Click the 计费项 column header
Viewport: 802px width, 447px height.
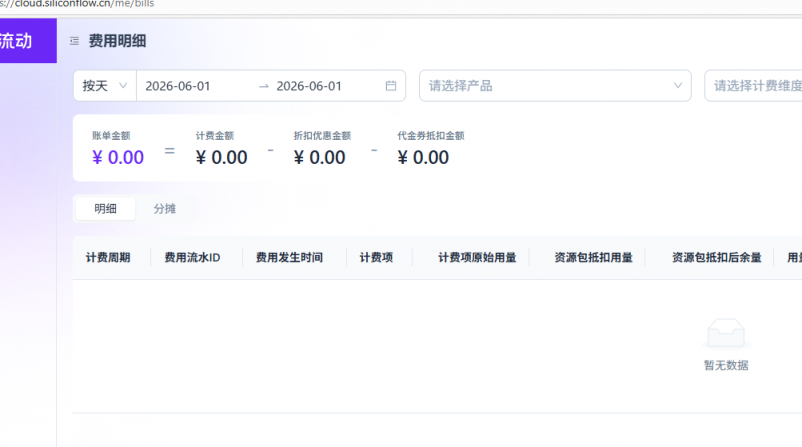(376, 258)
